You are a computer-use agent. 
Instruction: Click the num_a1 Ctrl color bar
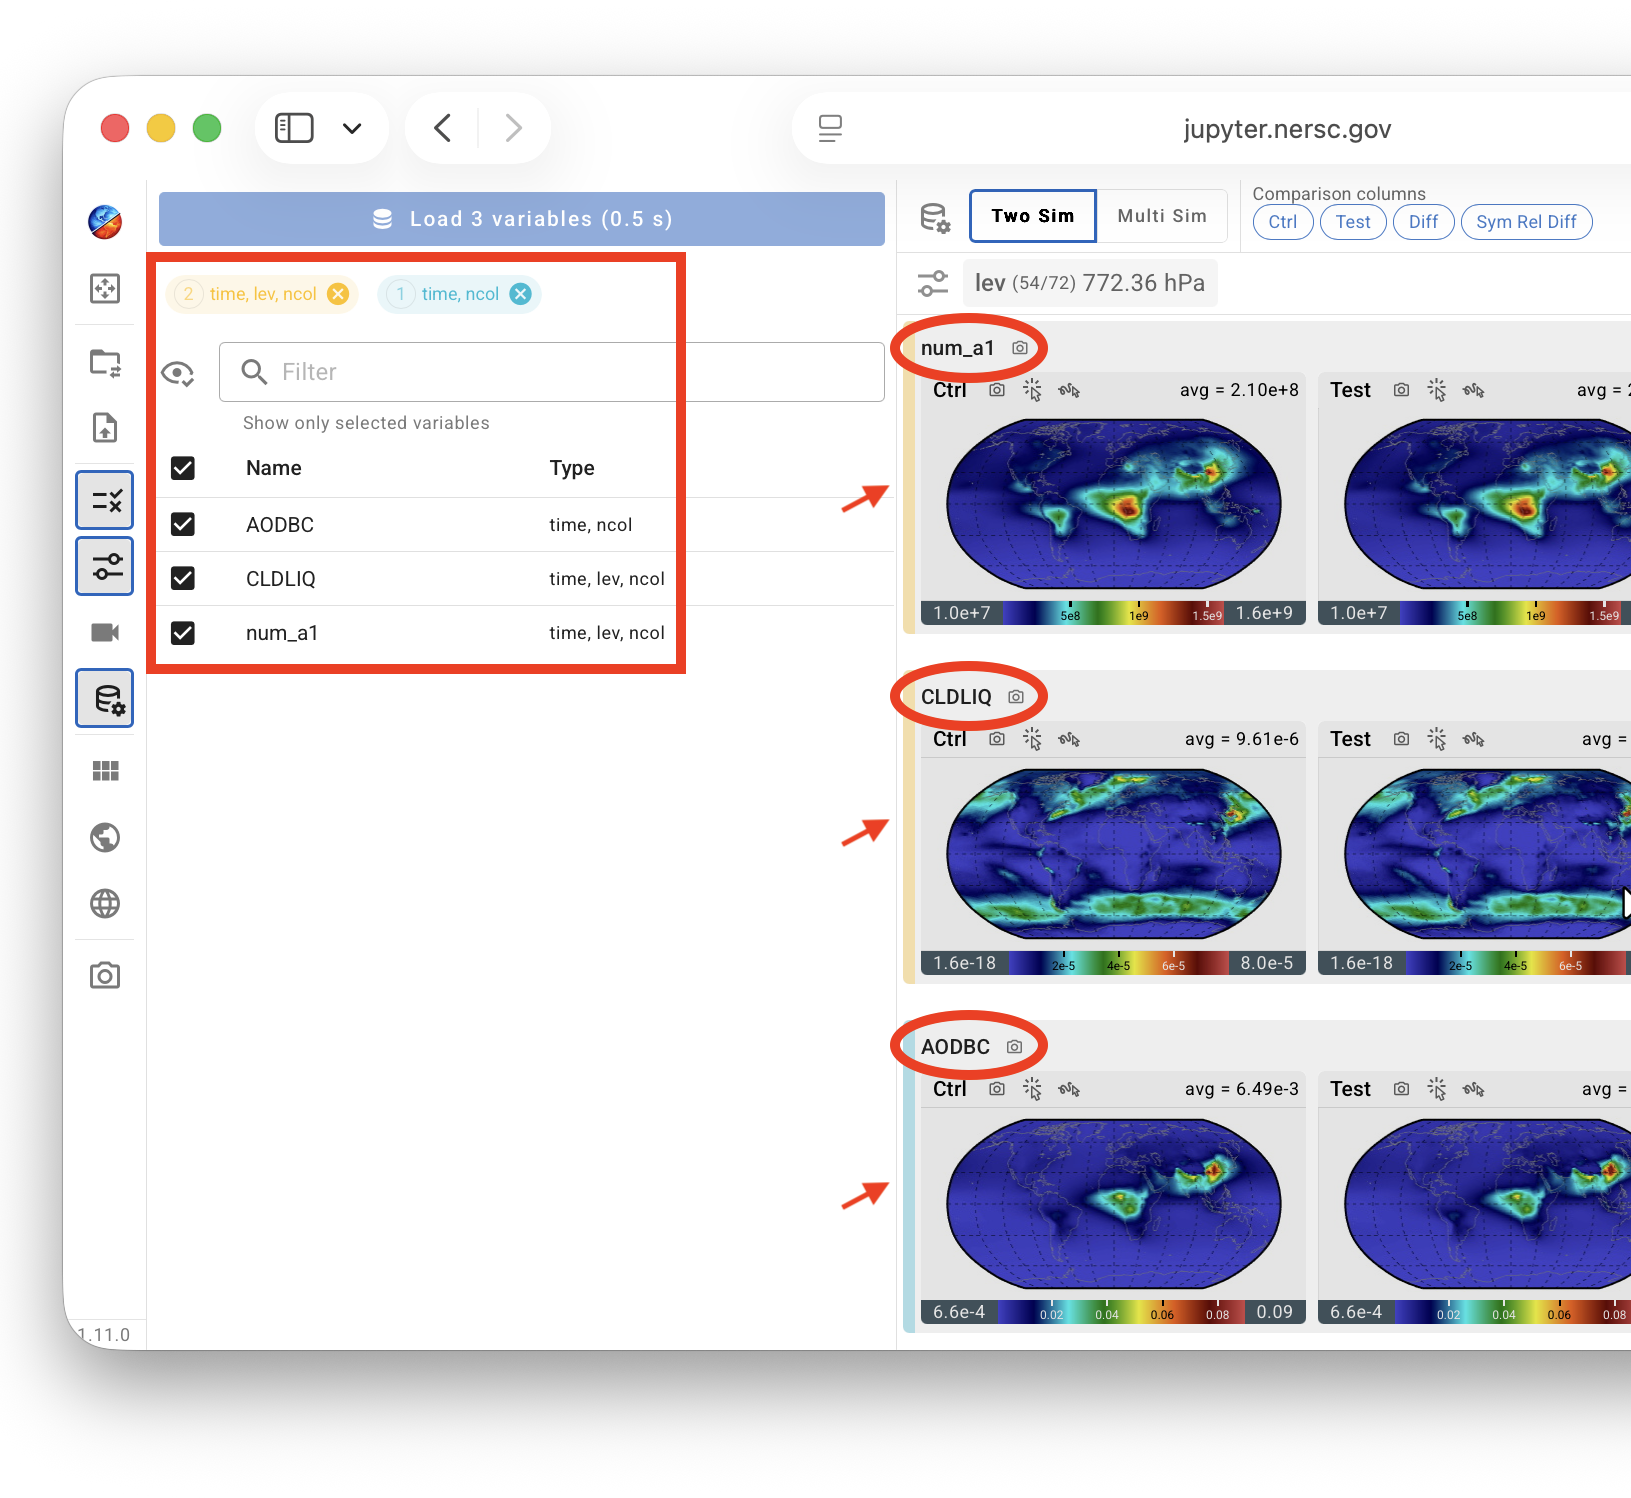click(x=1113, y=613)
